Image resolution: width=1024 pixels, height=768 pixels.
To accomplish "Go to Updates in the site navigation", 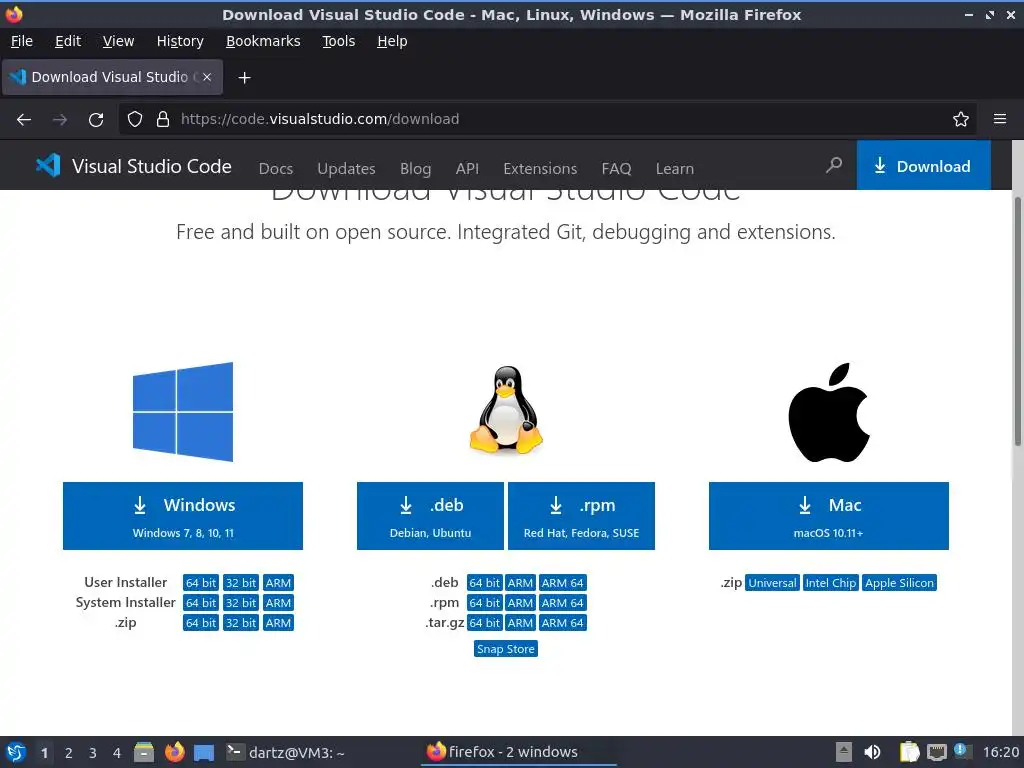I will [x=346, y=168].
